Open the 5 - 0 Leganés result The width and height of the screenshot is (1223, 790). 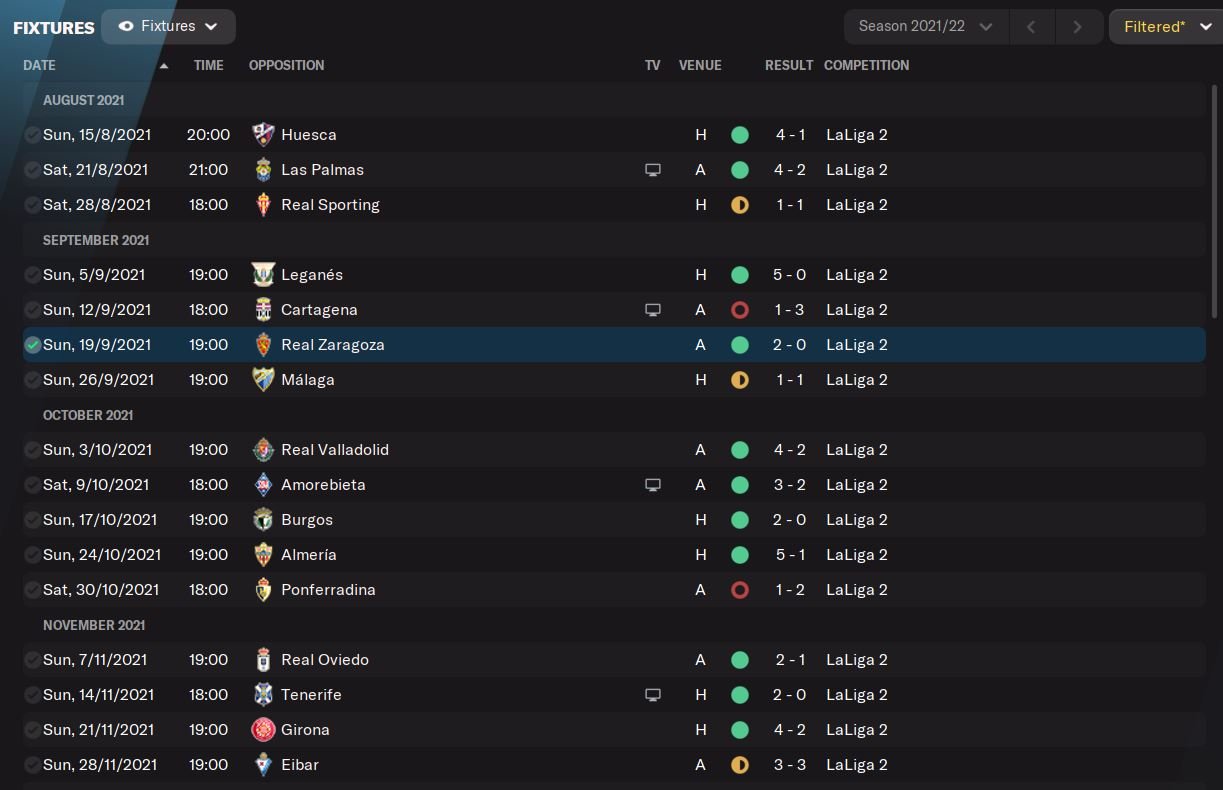click(x=789, y=275)
